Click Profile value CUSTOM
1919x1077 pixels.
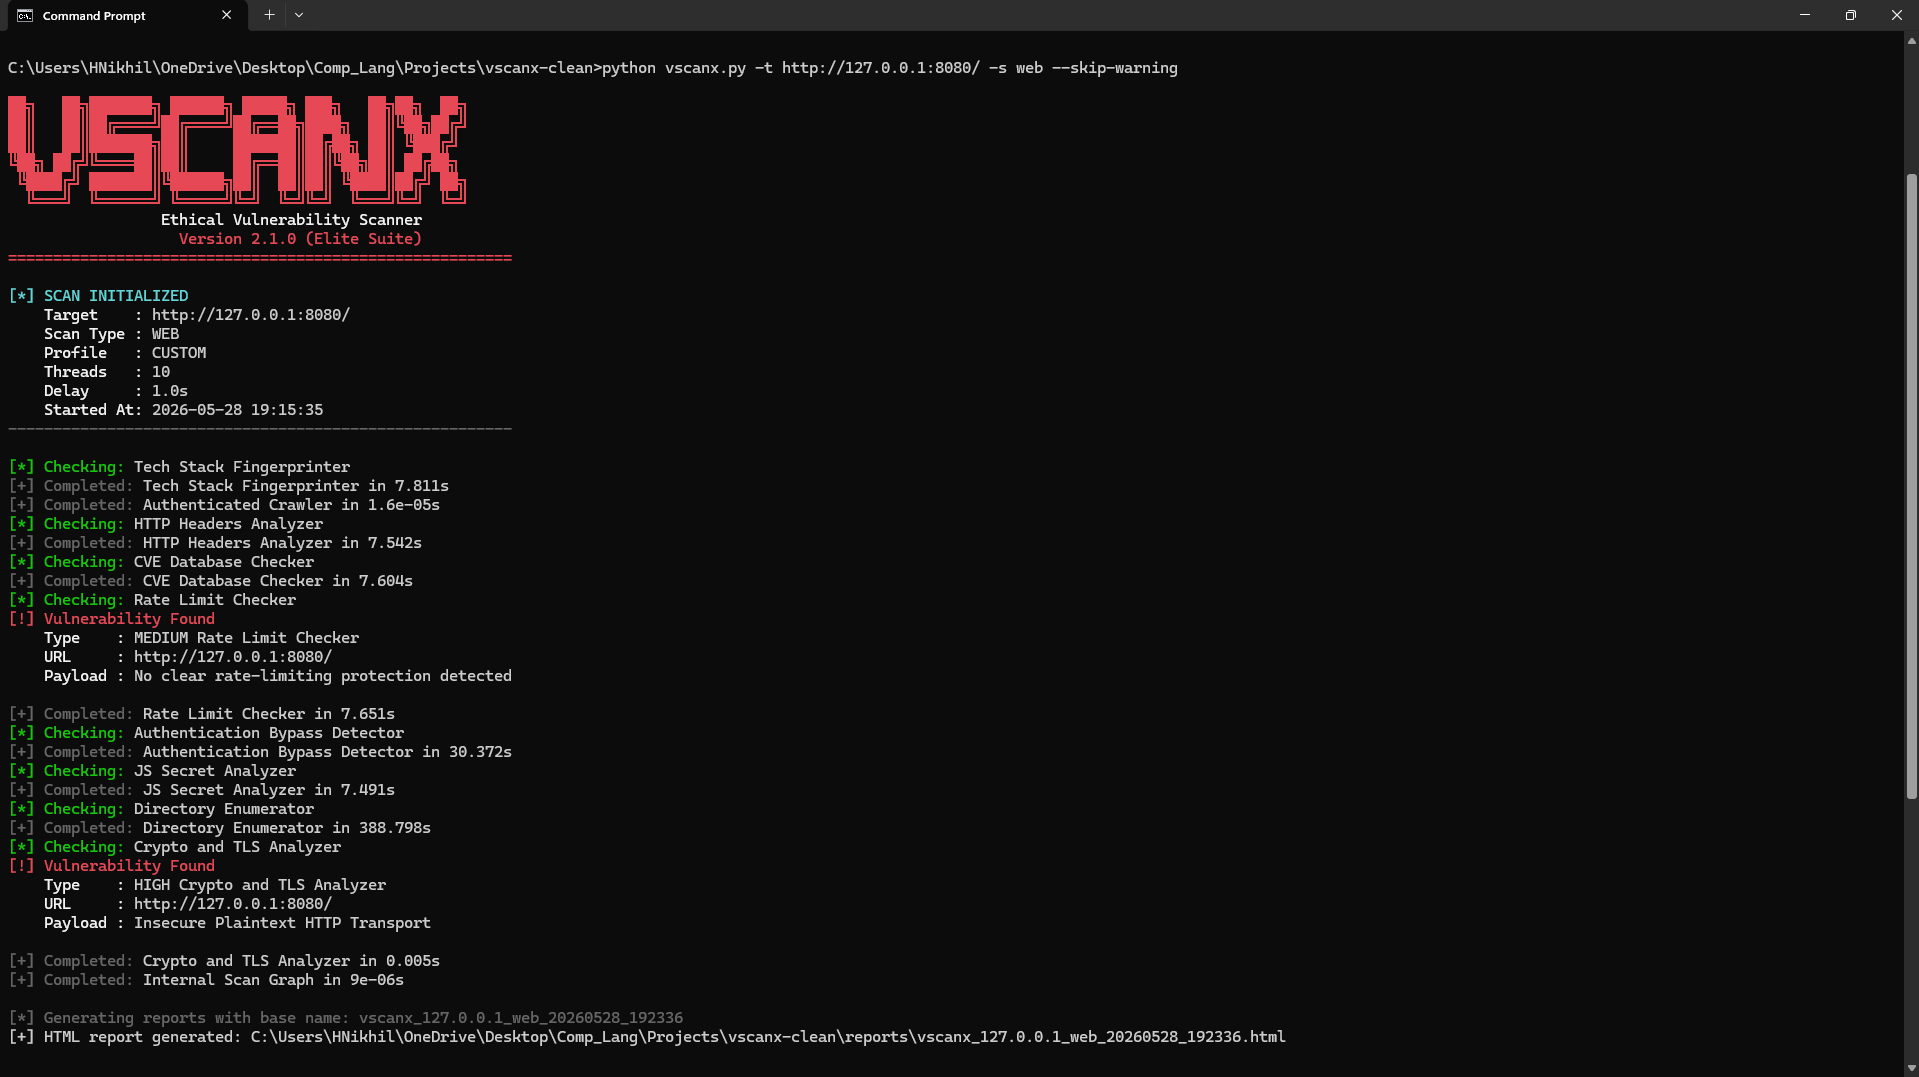tap(179, 353)
